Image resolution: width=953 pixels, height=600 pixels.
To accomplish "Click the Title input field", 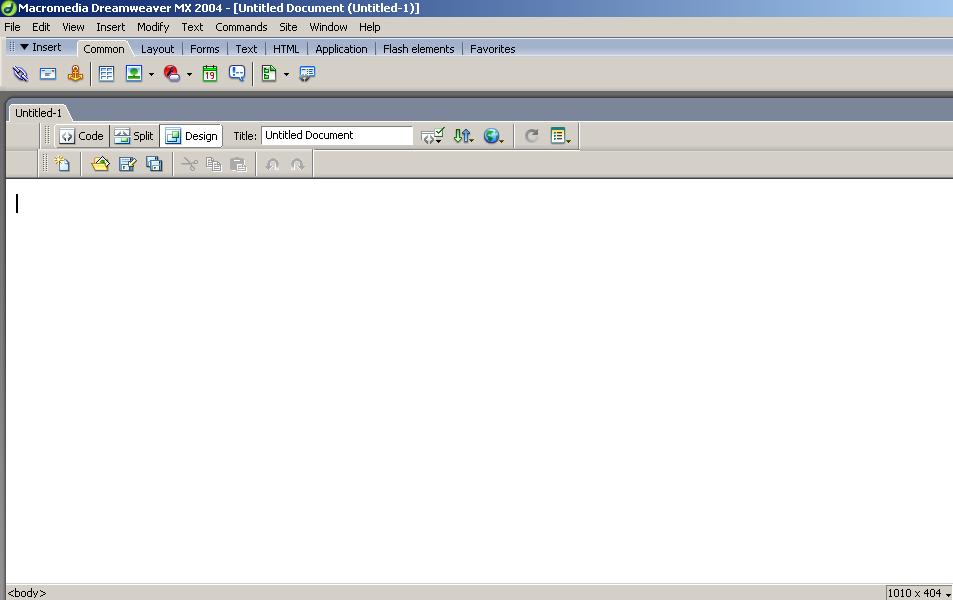I will (x=336, y=136).
